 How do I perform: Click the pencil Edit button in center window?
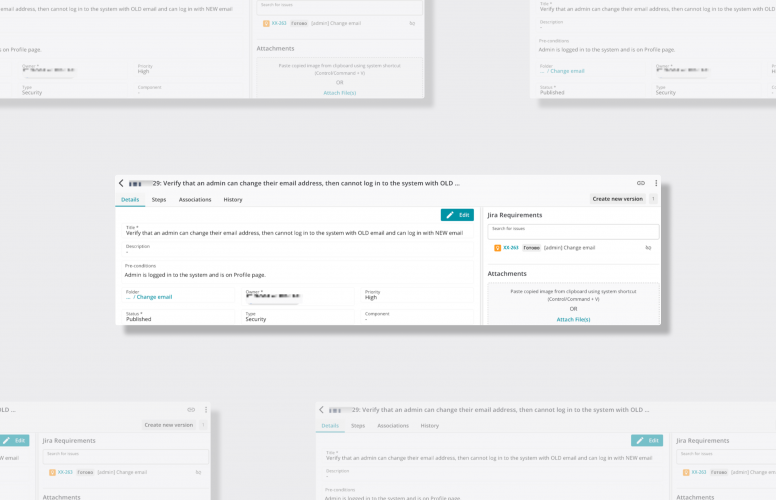[x=457, y=215]
